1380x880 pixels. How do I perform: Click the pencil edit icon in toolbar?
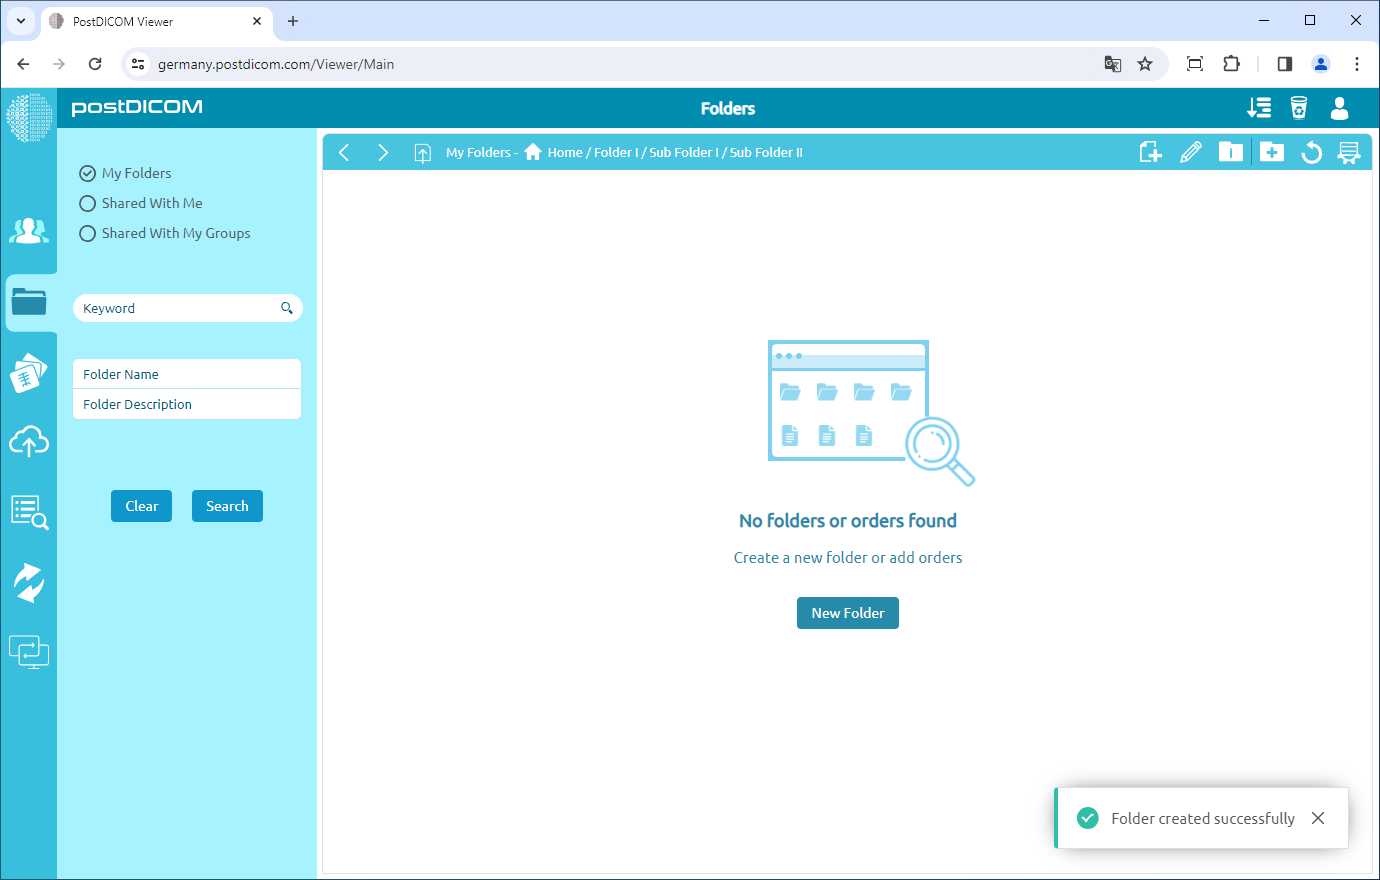click(x=1191, y=151)
